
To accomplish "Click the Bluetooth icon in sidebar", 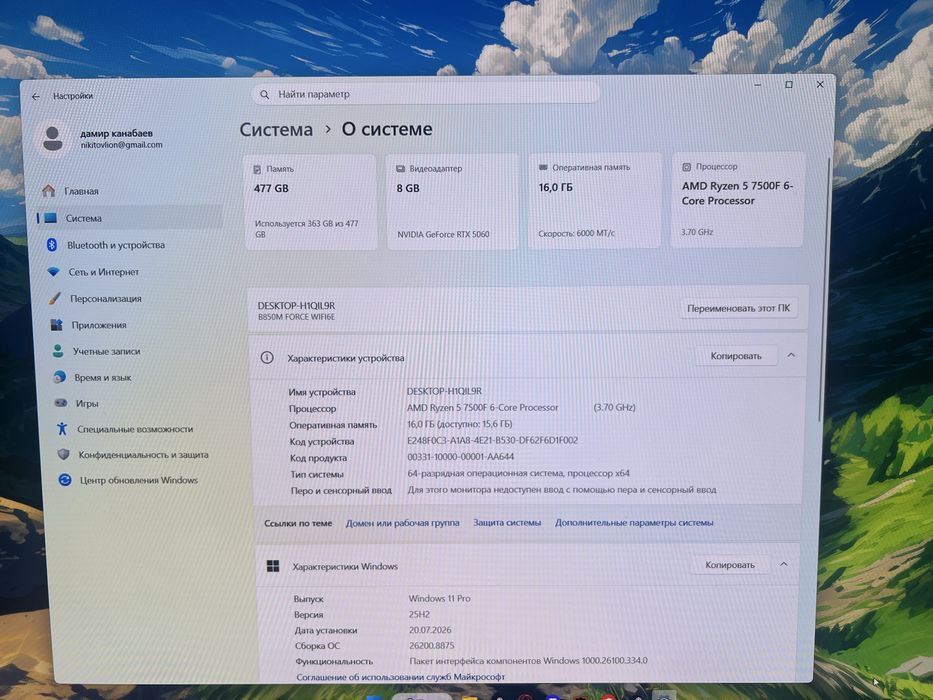I will (x=52, y=245).
